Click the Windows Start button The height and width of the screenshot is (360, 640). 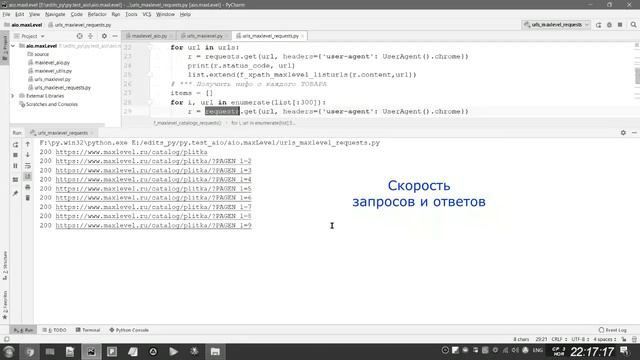click(x=9, y=351)
